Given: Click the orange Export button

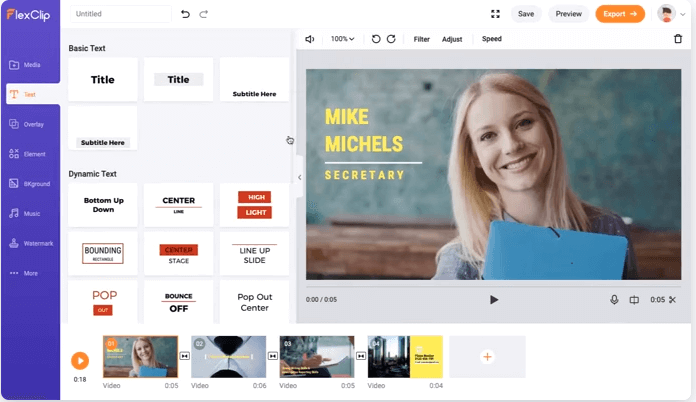Looking at the screenshot, I should click(x=620, y=14).
